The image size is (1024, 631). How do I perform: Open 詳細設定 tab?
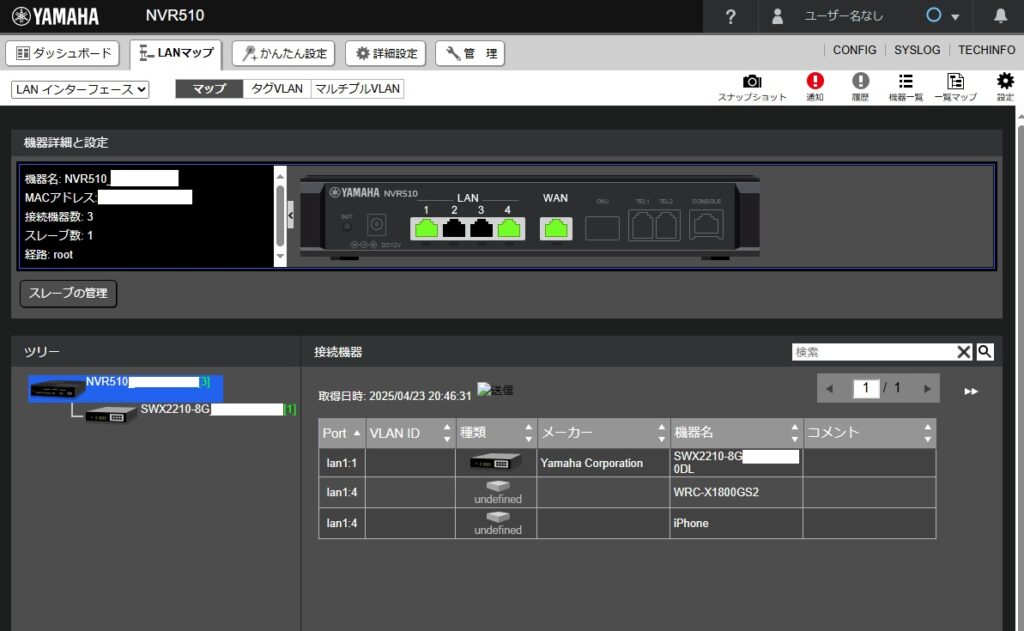click(x=385, y=53)
